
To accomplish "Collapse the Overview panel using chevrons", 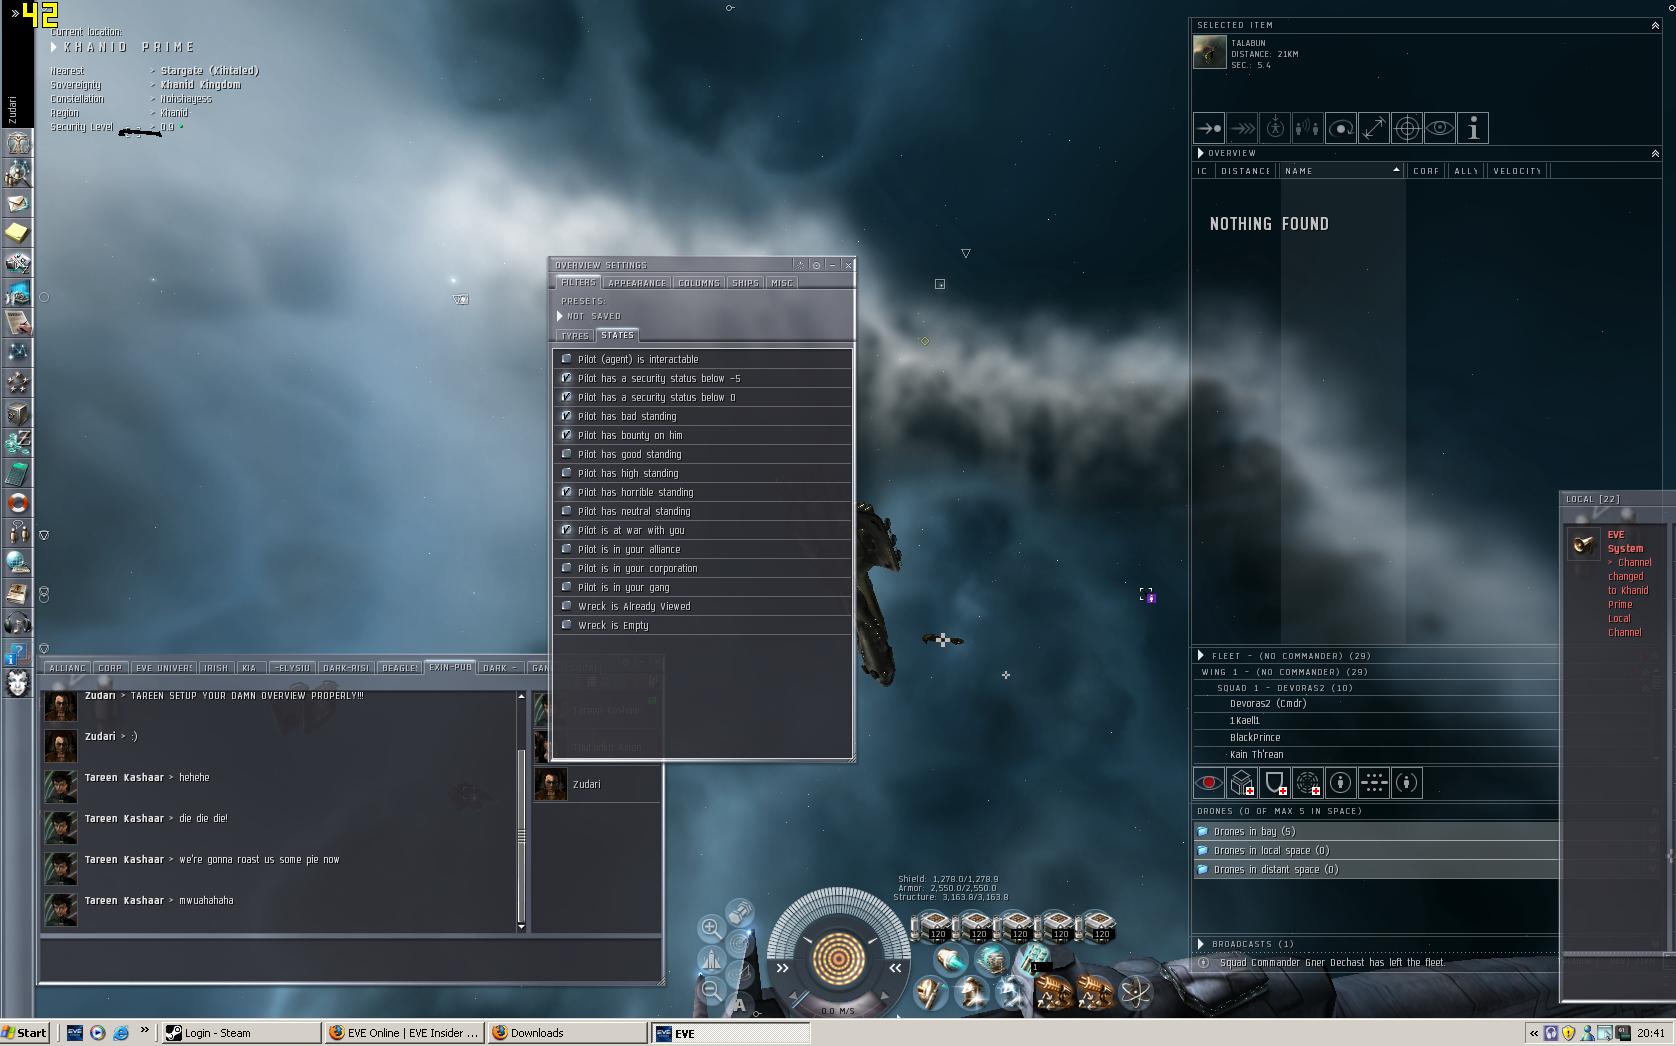I will click(x=1655, y=154).
